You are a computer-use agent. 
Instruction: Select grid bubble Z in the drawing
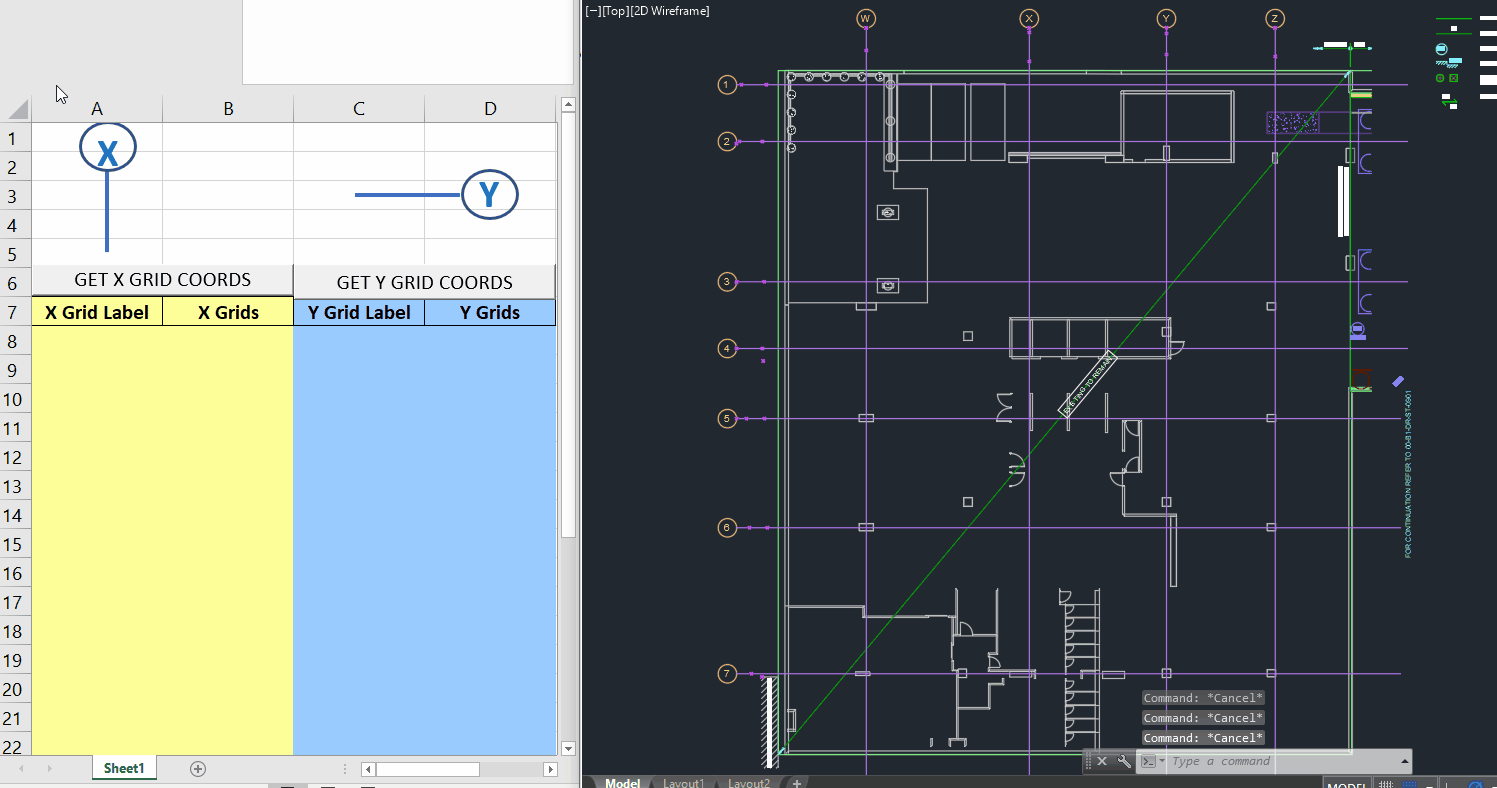tap(1274, 18)
